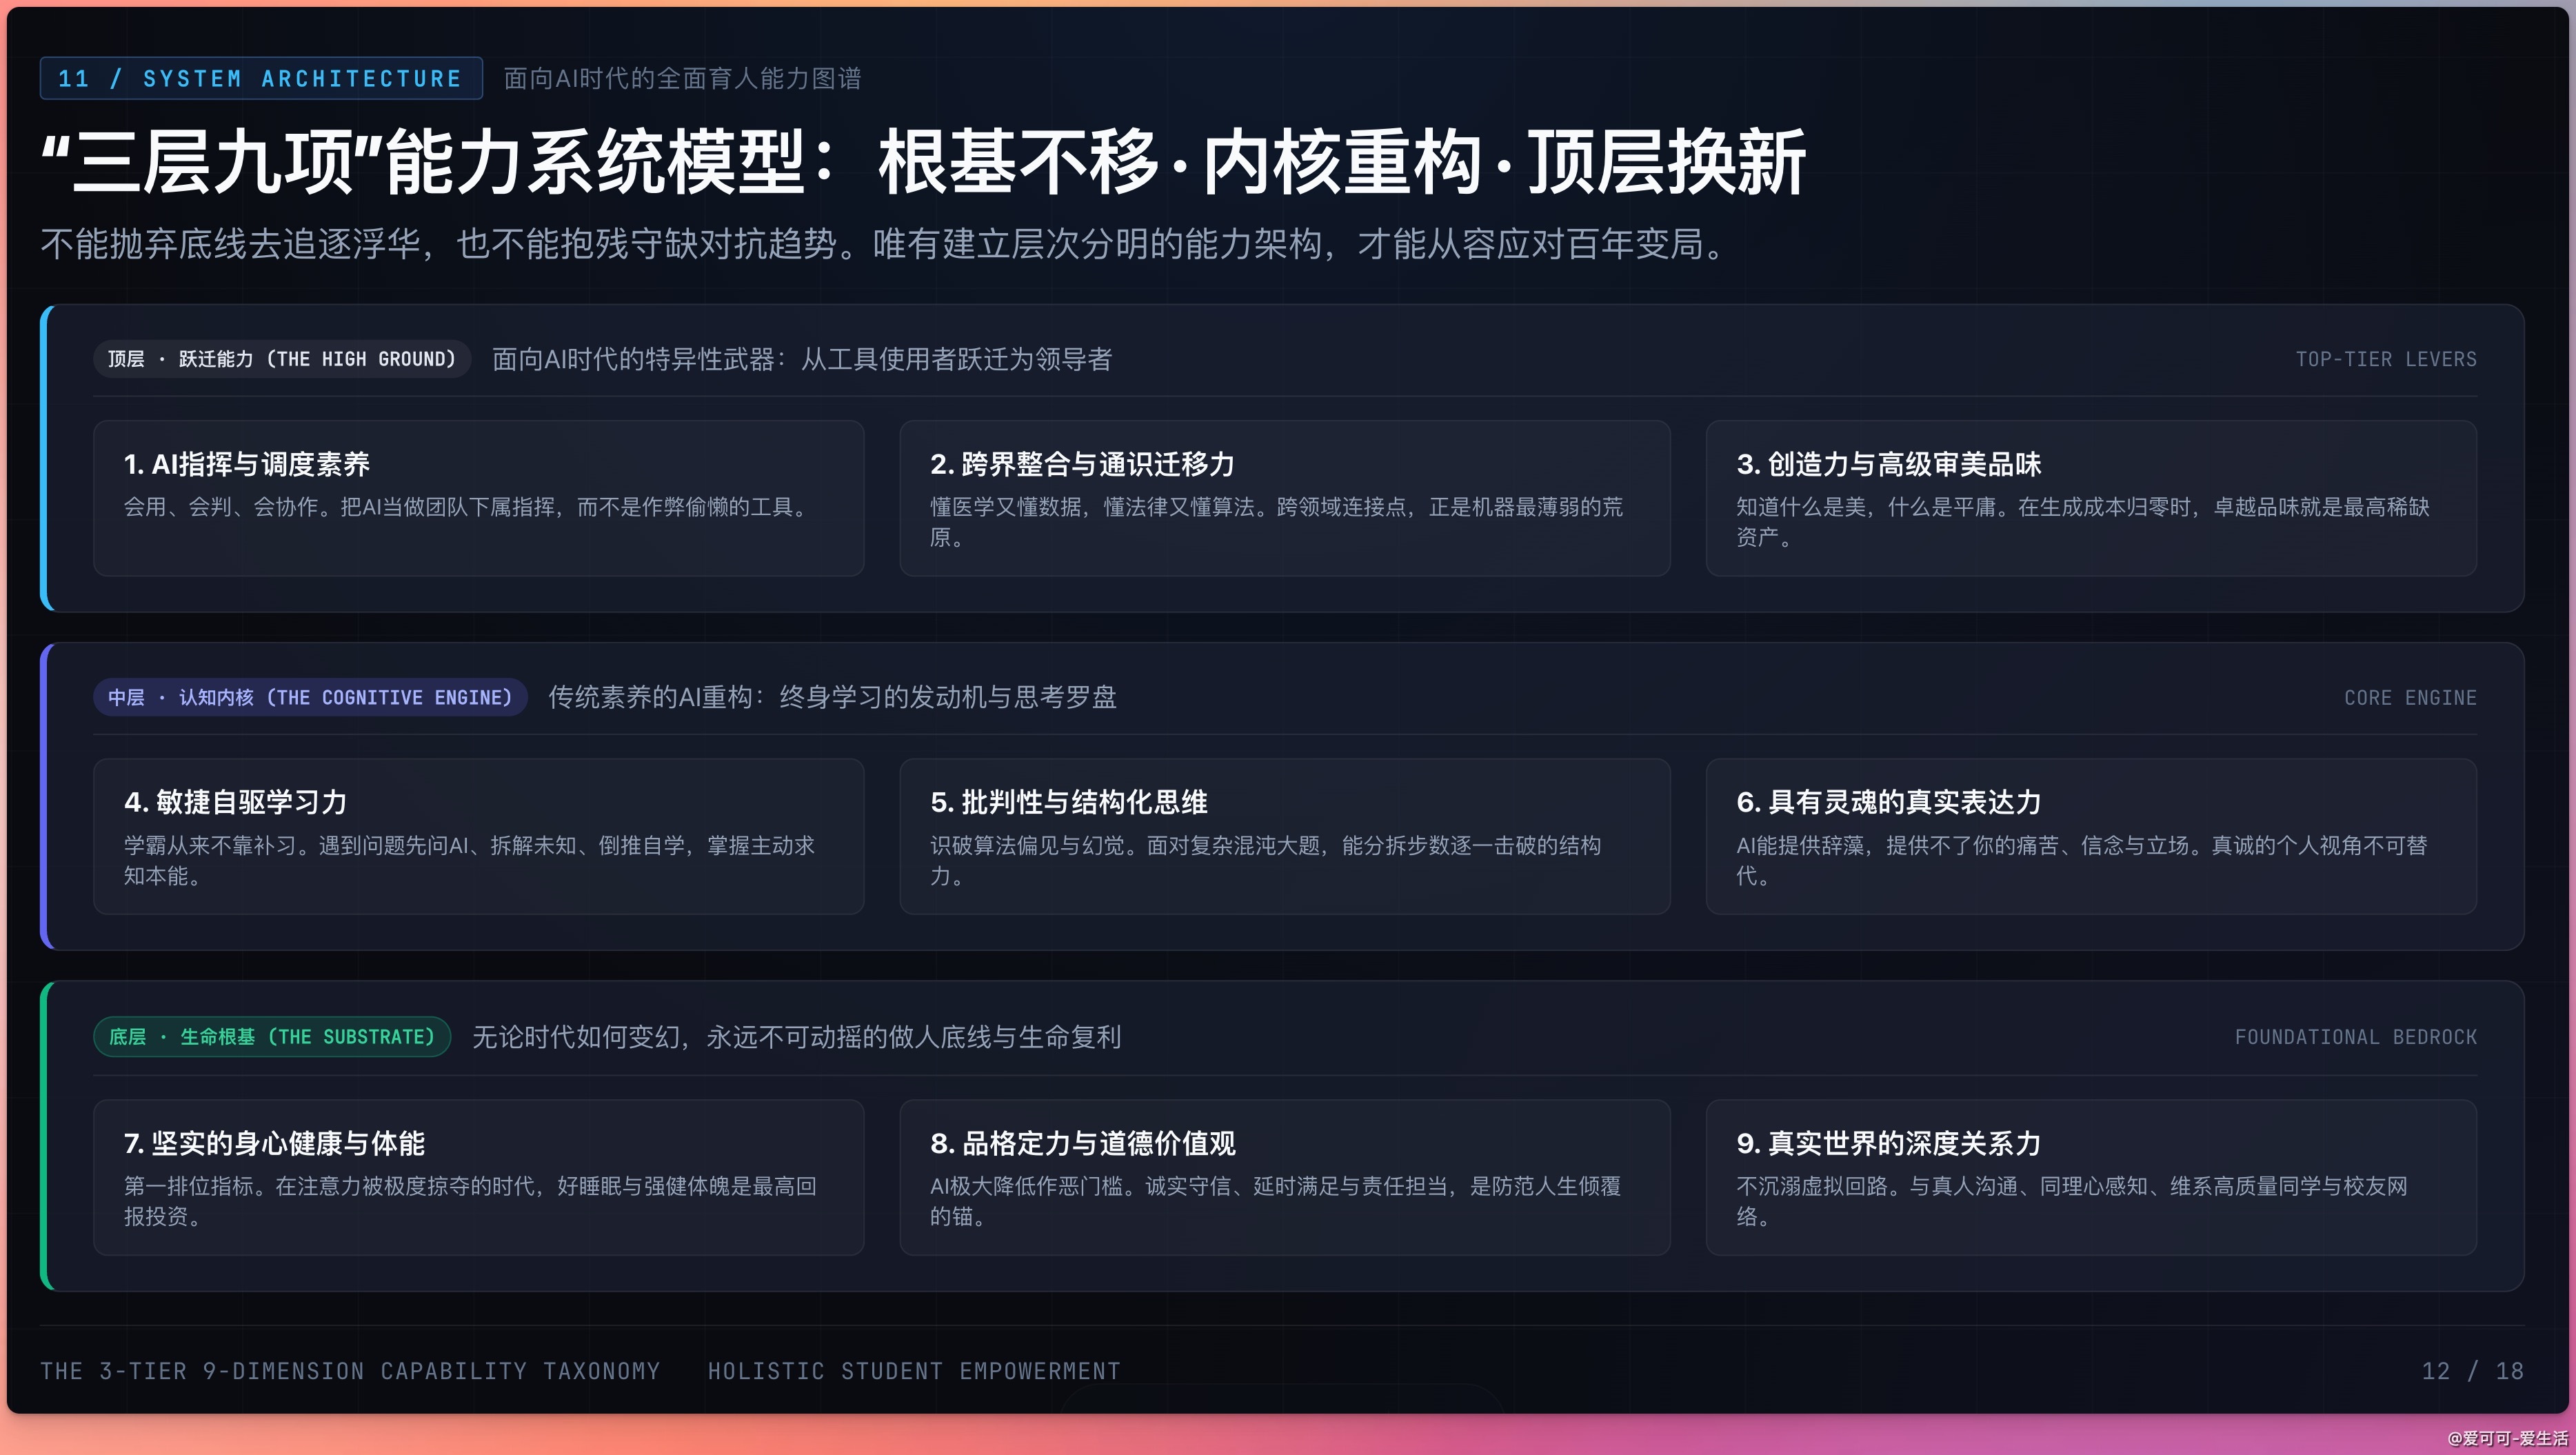
Task: Open the '2. 跨界整合与通识迁移力' card
Action: click(1284, 498)
